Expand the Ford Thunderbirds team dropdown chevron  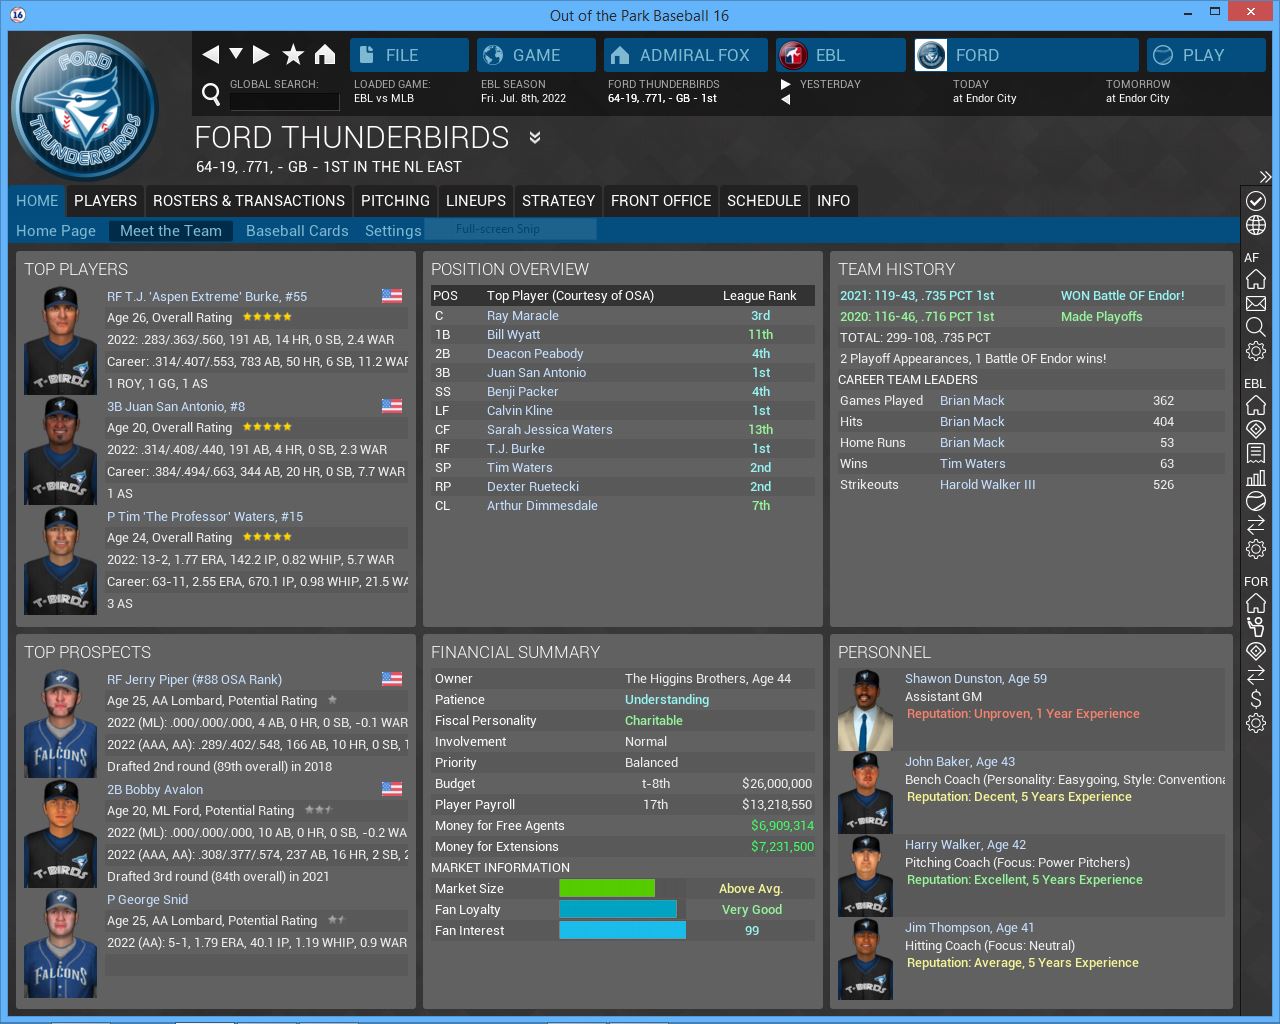coord(535,138)
